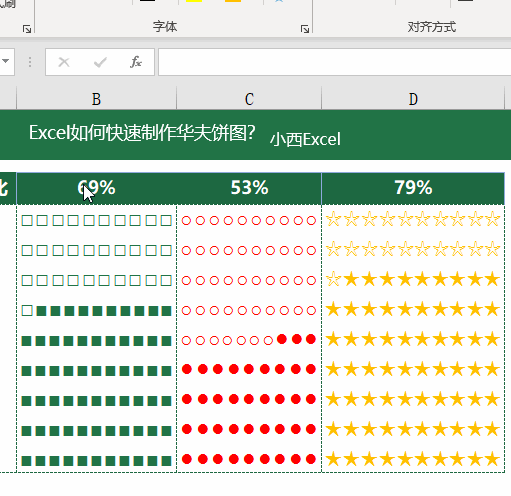Click the 字体 group label

[x=165, y=27]
